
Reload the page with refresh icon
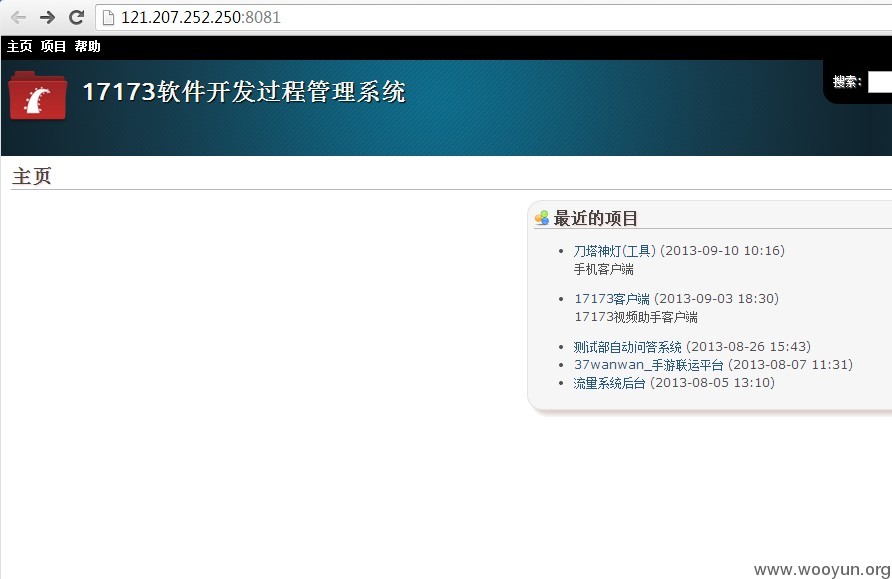point(77,18)
